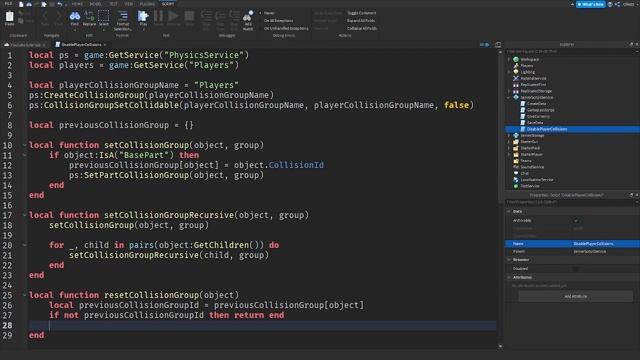Click the Replace tool icon

tap(89, 17)
